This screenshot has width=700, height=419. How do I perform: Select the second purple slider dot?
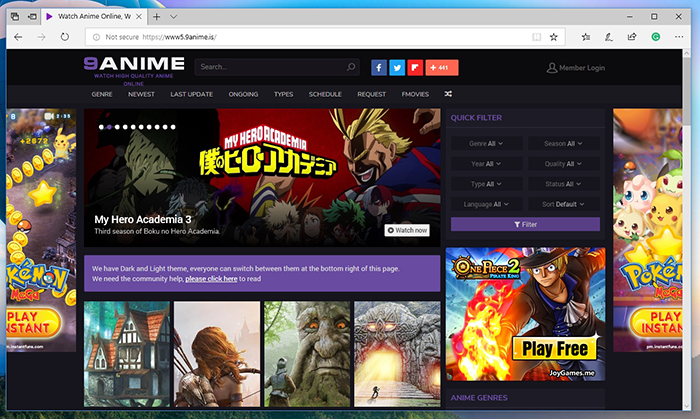point(109,127)
